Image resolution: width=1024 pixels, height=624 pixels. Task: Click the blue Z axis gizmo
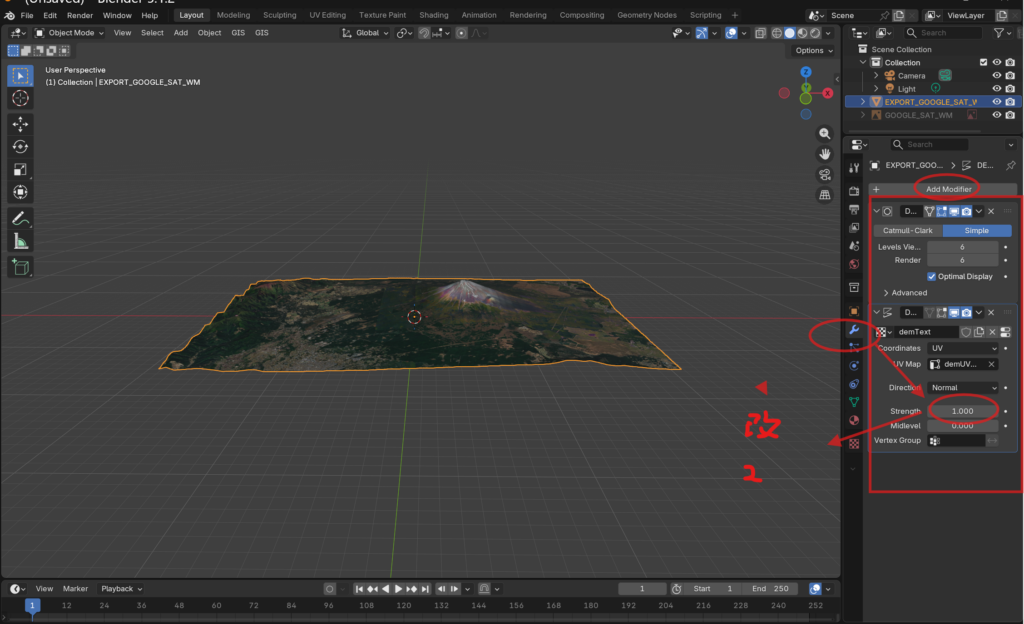(806, 72)
